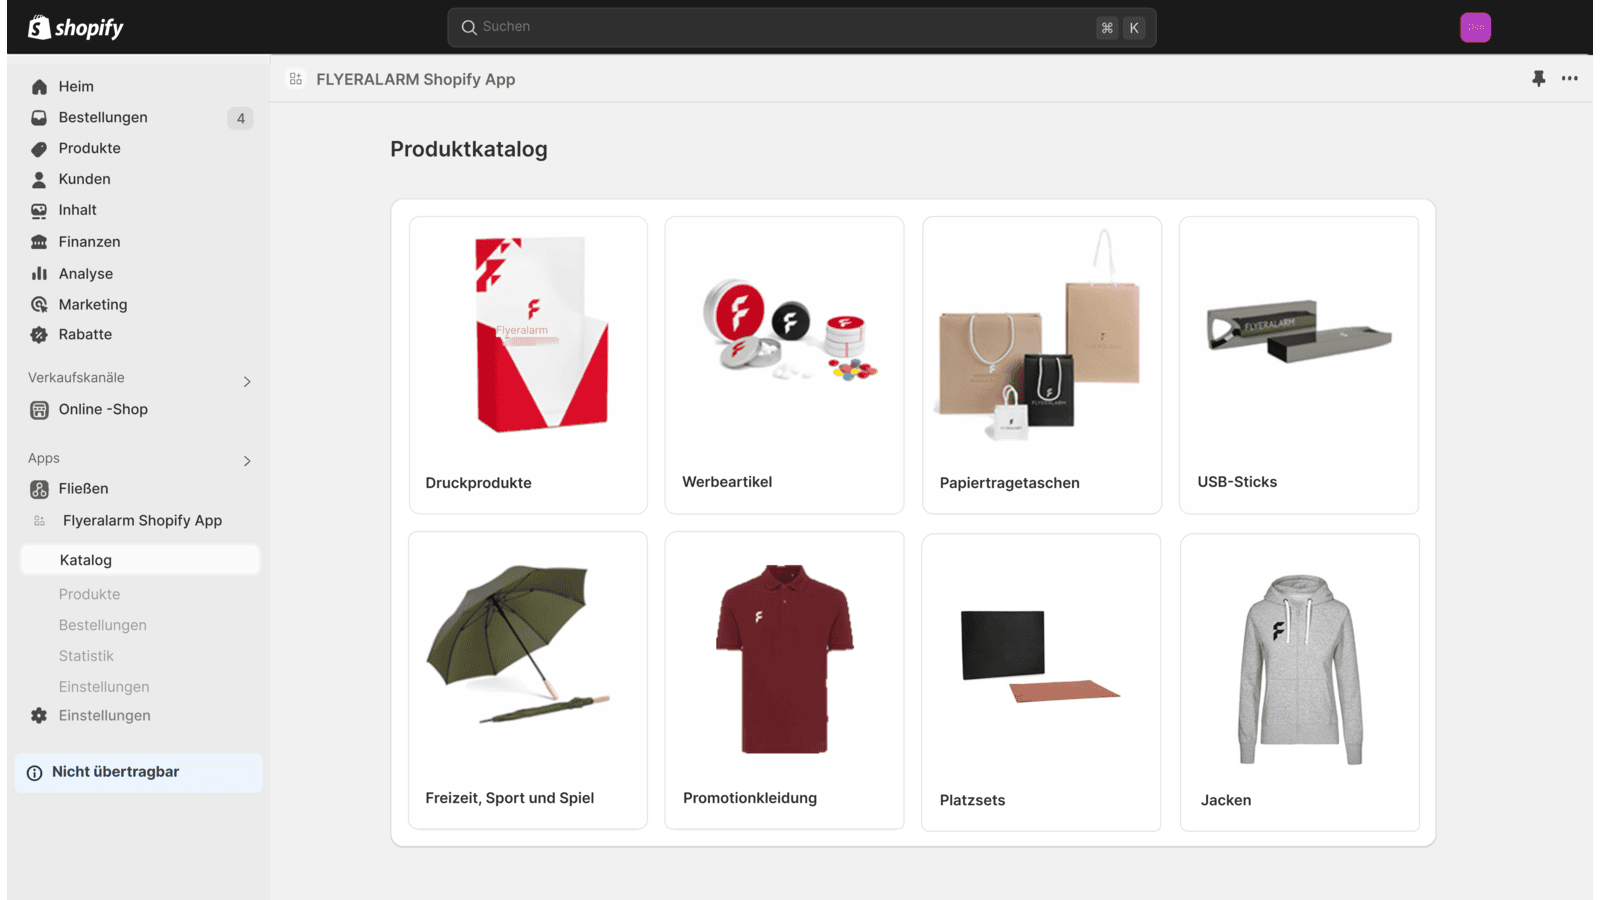Image resolution: width=1600 pixels, height=900 pixels.
Task: Click the Nicht übertragbar notice
Action: pos(139,773)
